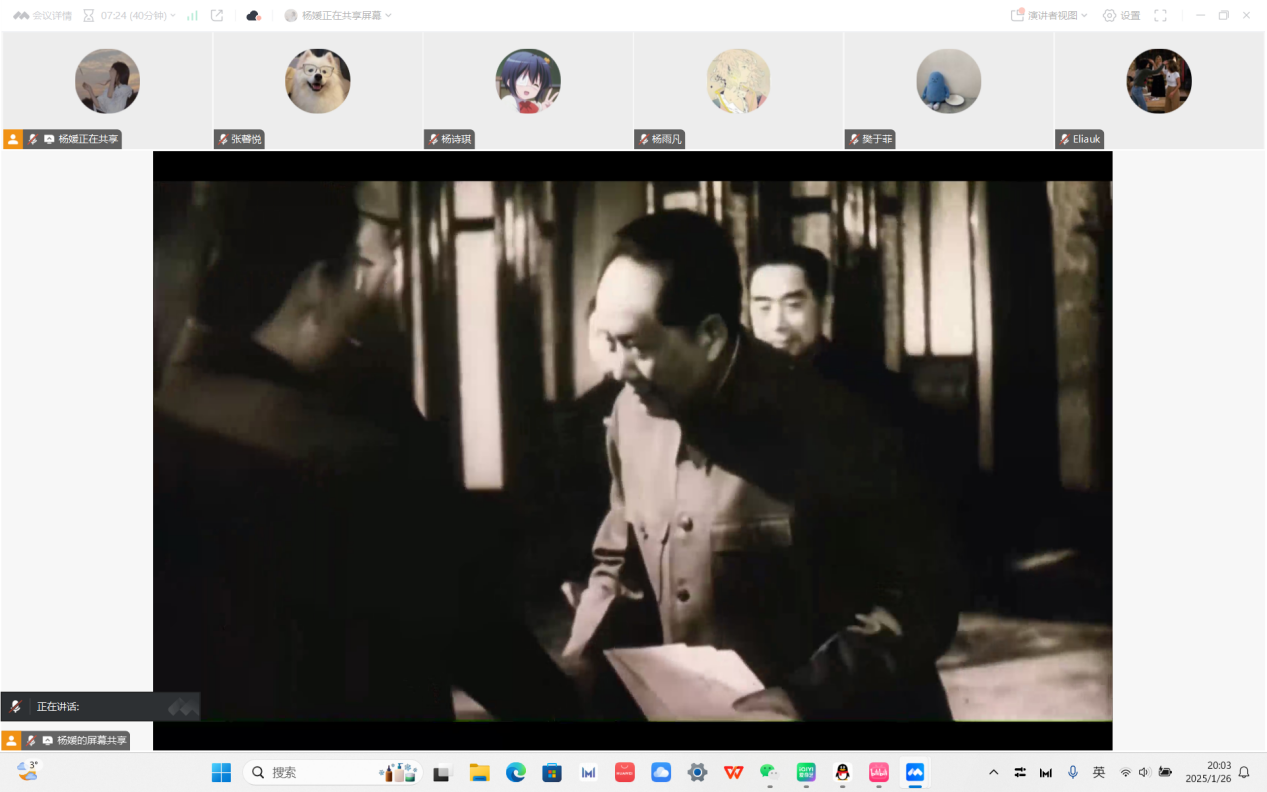Click Eliauk's participant avatar
Viewport: 1267px width, 792px height.
1158,81
